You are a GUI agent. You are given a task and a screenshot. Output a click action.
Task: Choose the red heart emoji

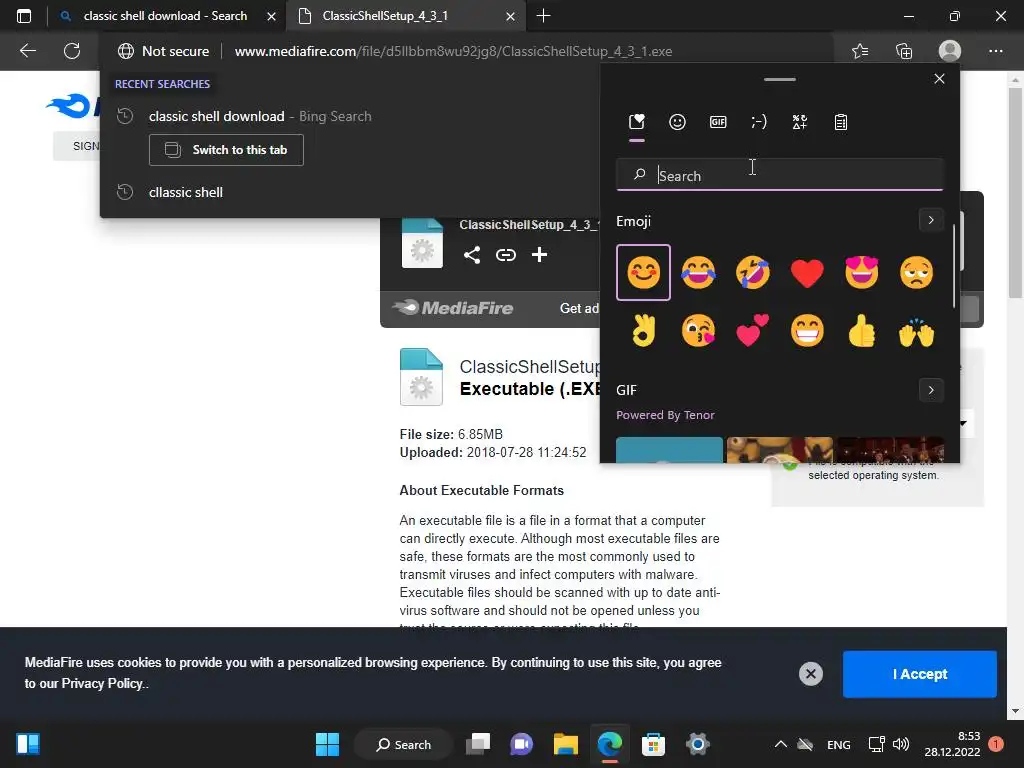[x=807, y=272]
